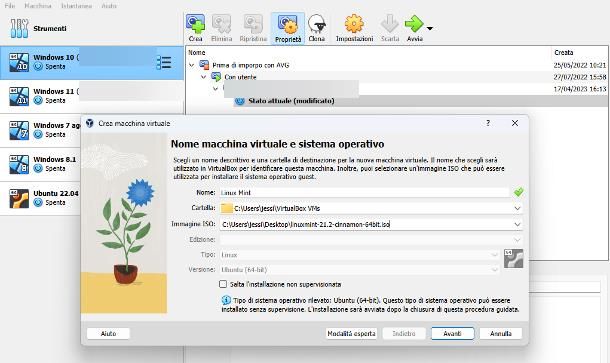Click the question mark help icon in dialog

pos(488,123)
